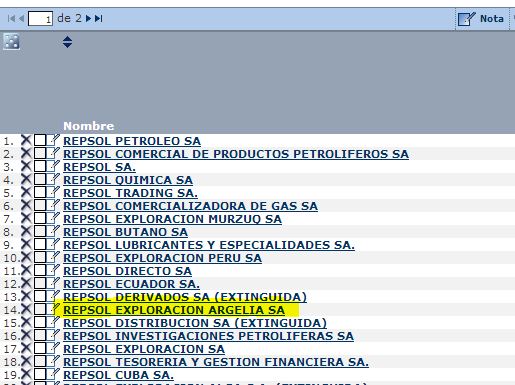The image size is (515, 385).
Task: Open REPSOL PETROLEO SA company link
Action: [132, 141]
